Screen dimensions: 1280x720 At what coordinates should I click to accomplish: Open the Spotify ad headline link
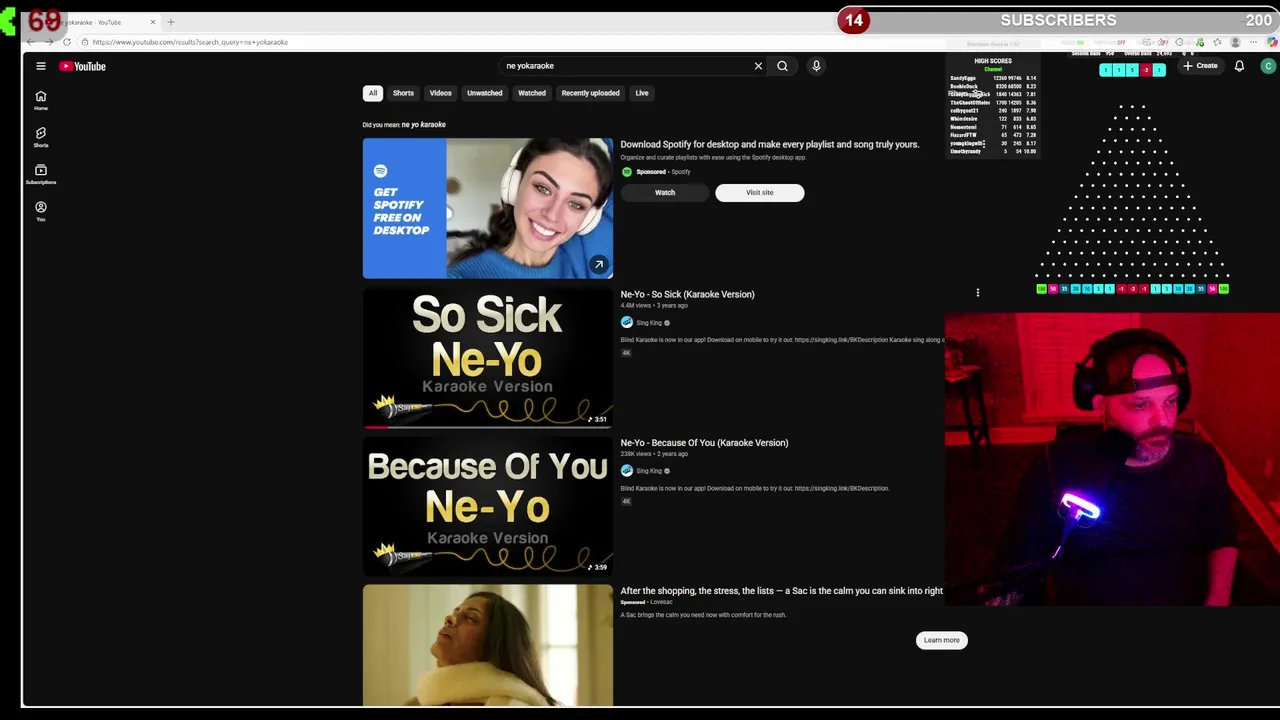tap(769, 144)
